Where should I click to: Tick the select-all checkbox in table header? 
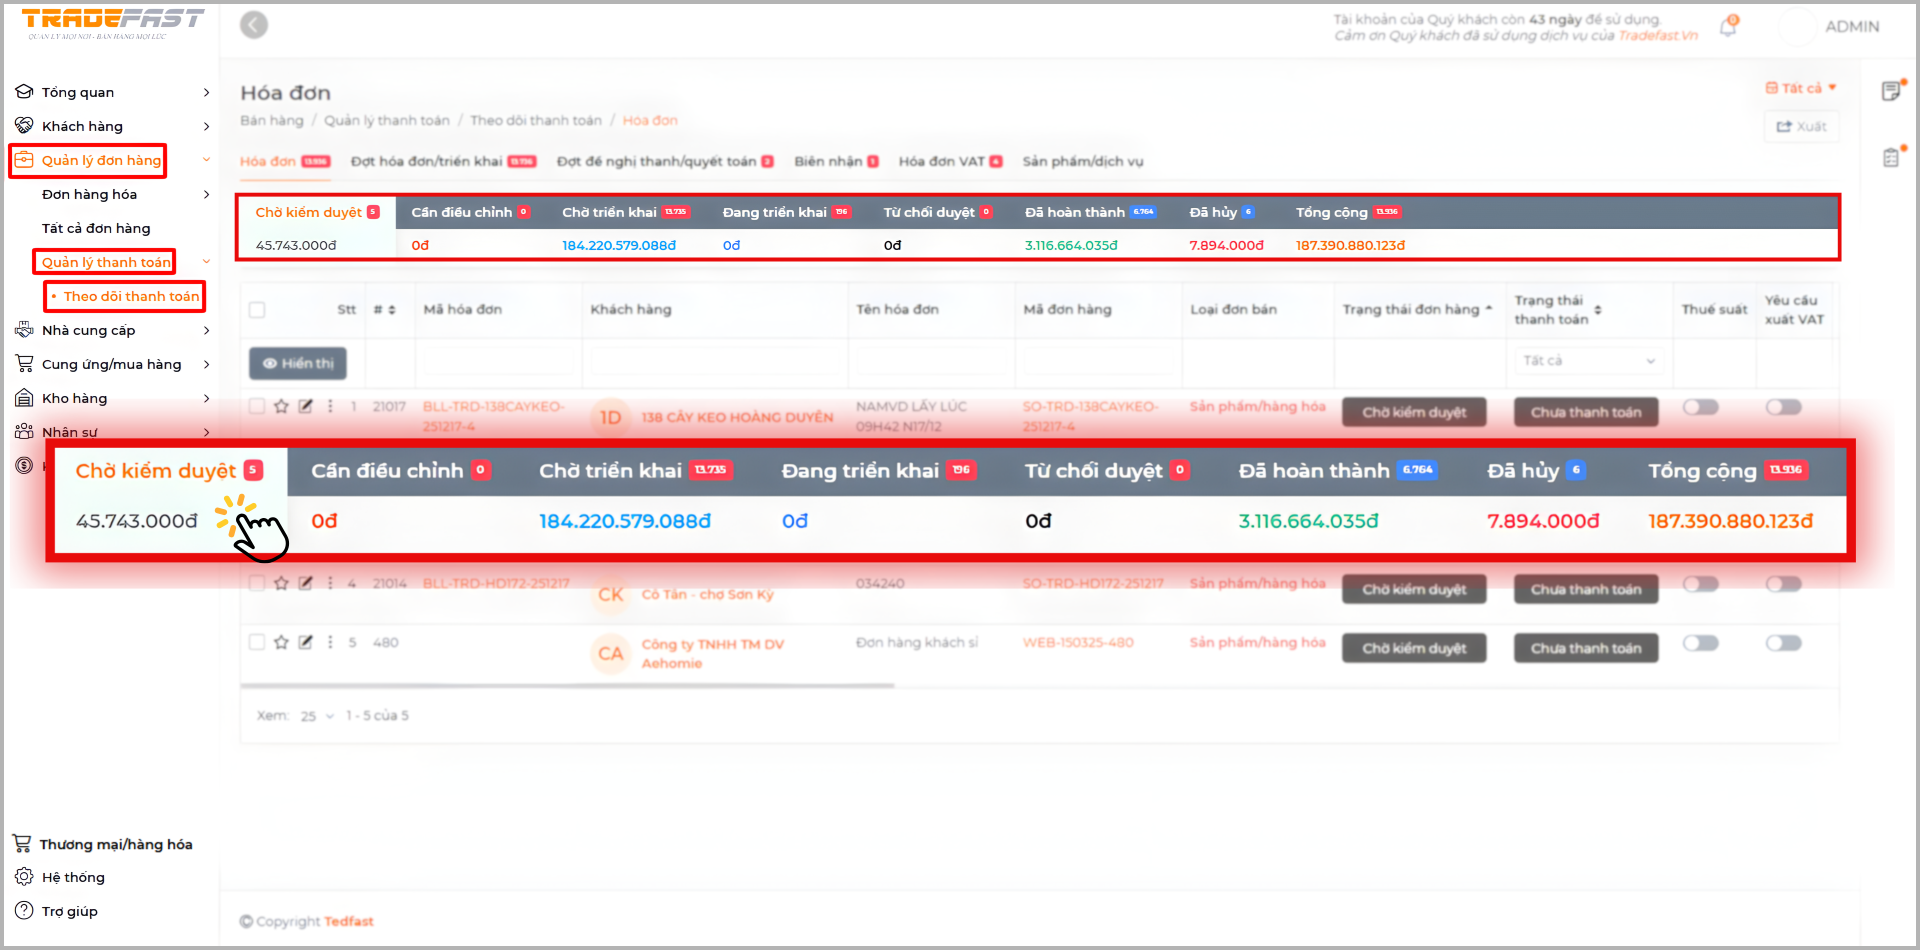coord(257,310)
